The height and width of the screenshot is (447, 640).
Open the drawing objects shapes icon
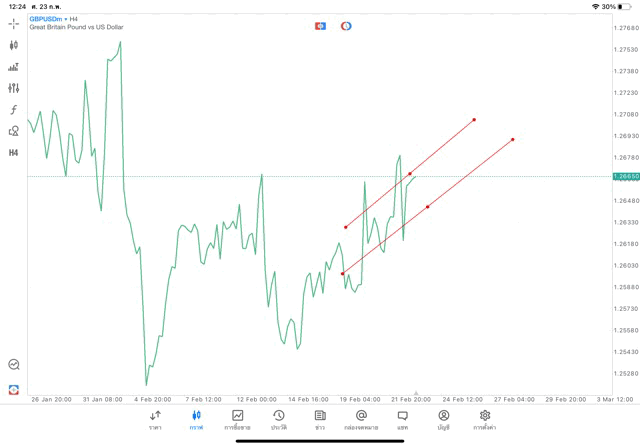(x=13, y=131)
